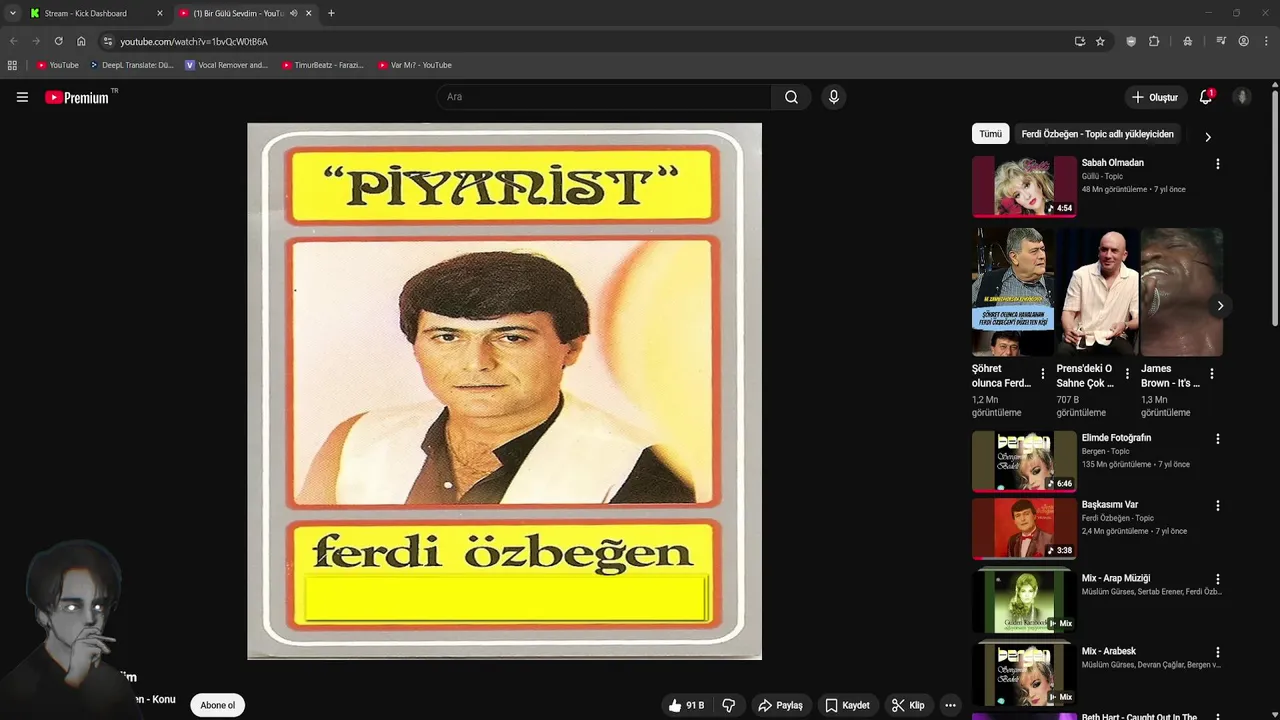
Task: View site information icon in address bar
Action: (108, 41)
